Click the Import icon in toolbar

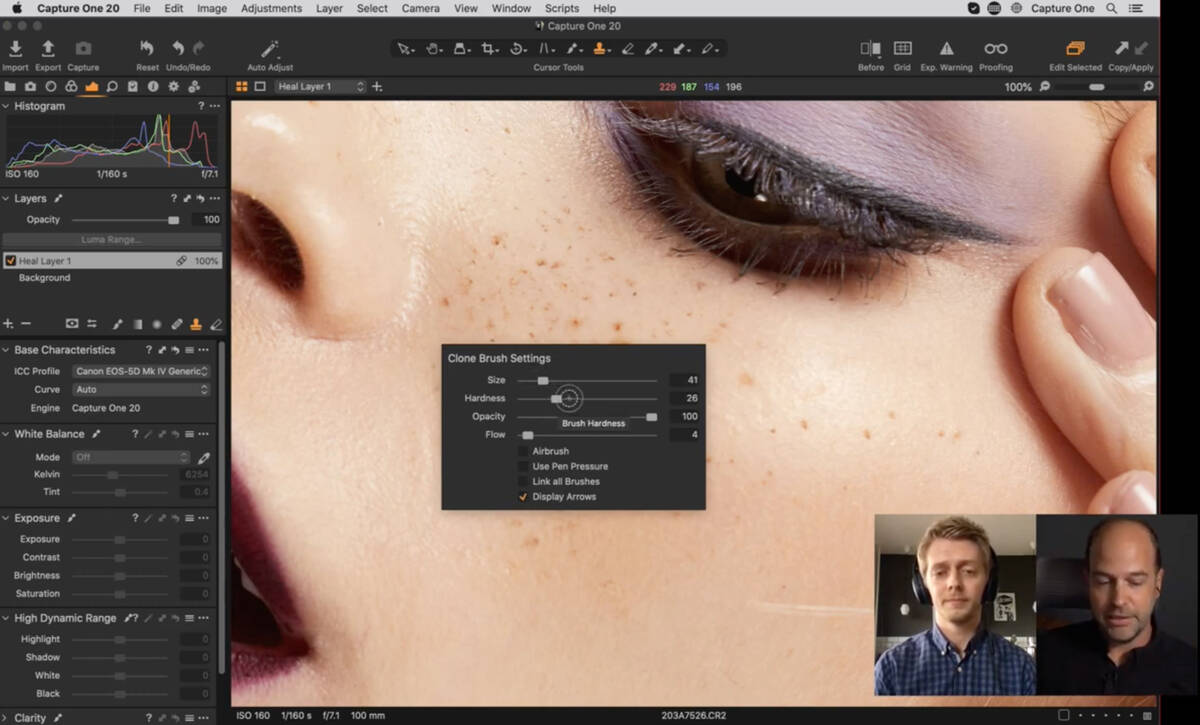15,49
